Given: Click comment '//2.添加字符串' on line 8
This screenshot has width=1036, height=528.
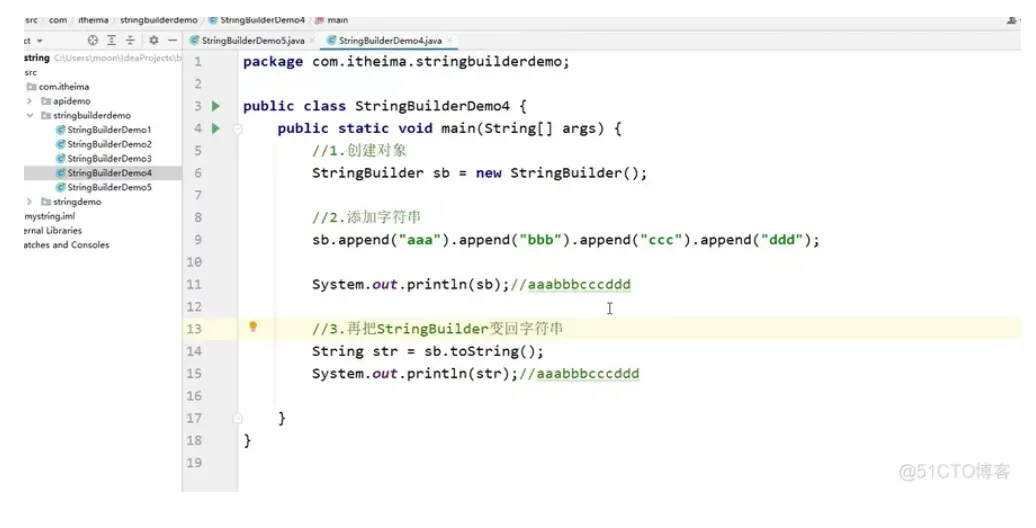Looking at the screenshot, I should (366, 217).
